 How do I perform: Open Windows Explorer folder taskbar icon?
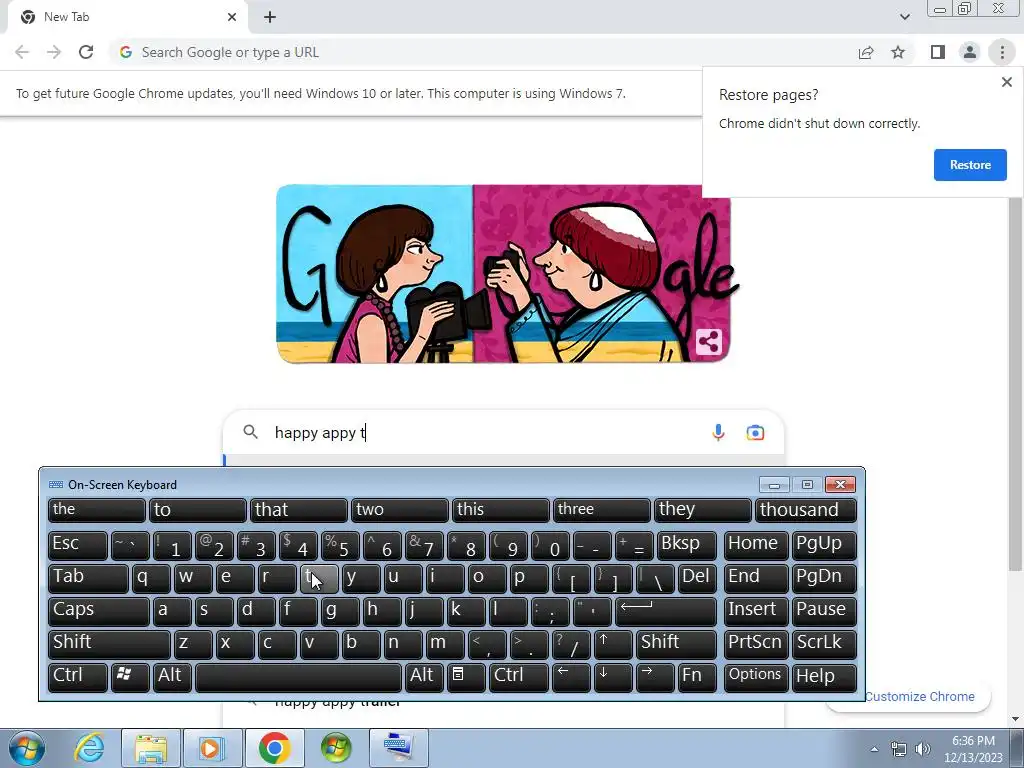pos(152,748)
